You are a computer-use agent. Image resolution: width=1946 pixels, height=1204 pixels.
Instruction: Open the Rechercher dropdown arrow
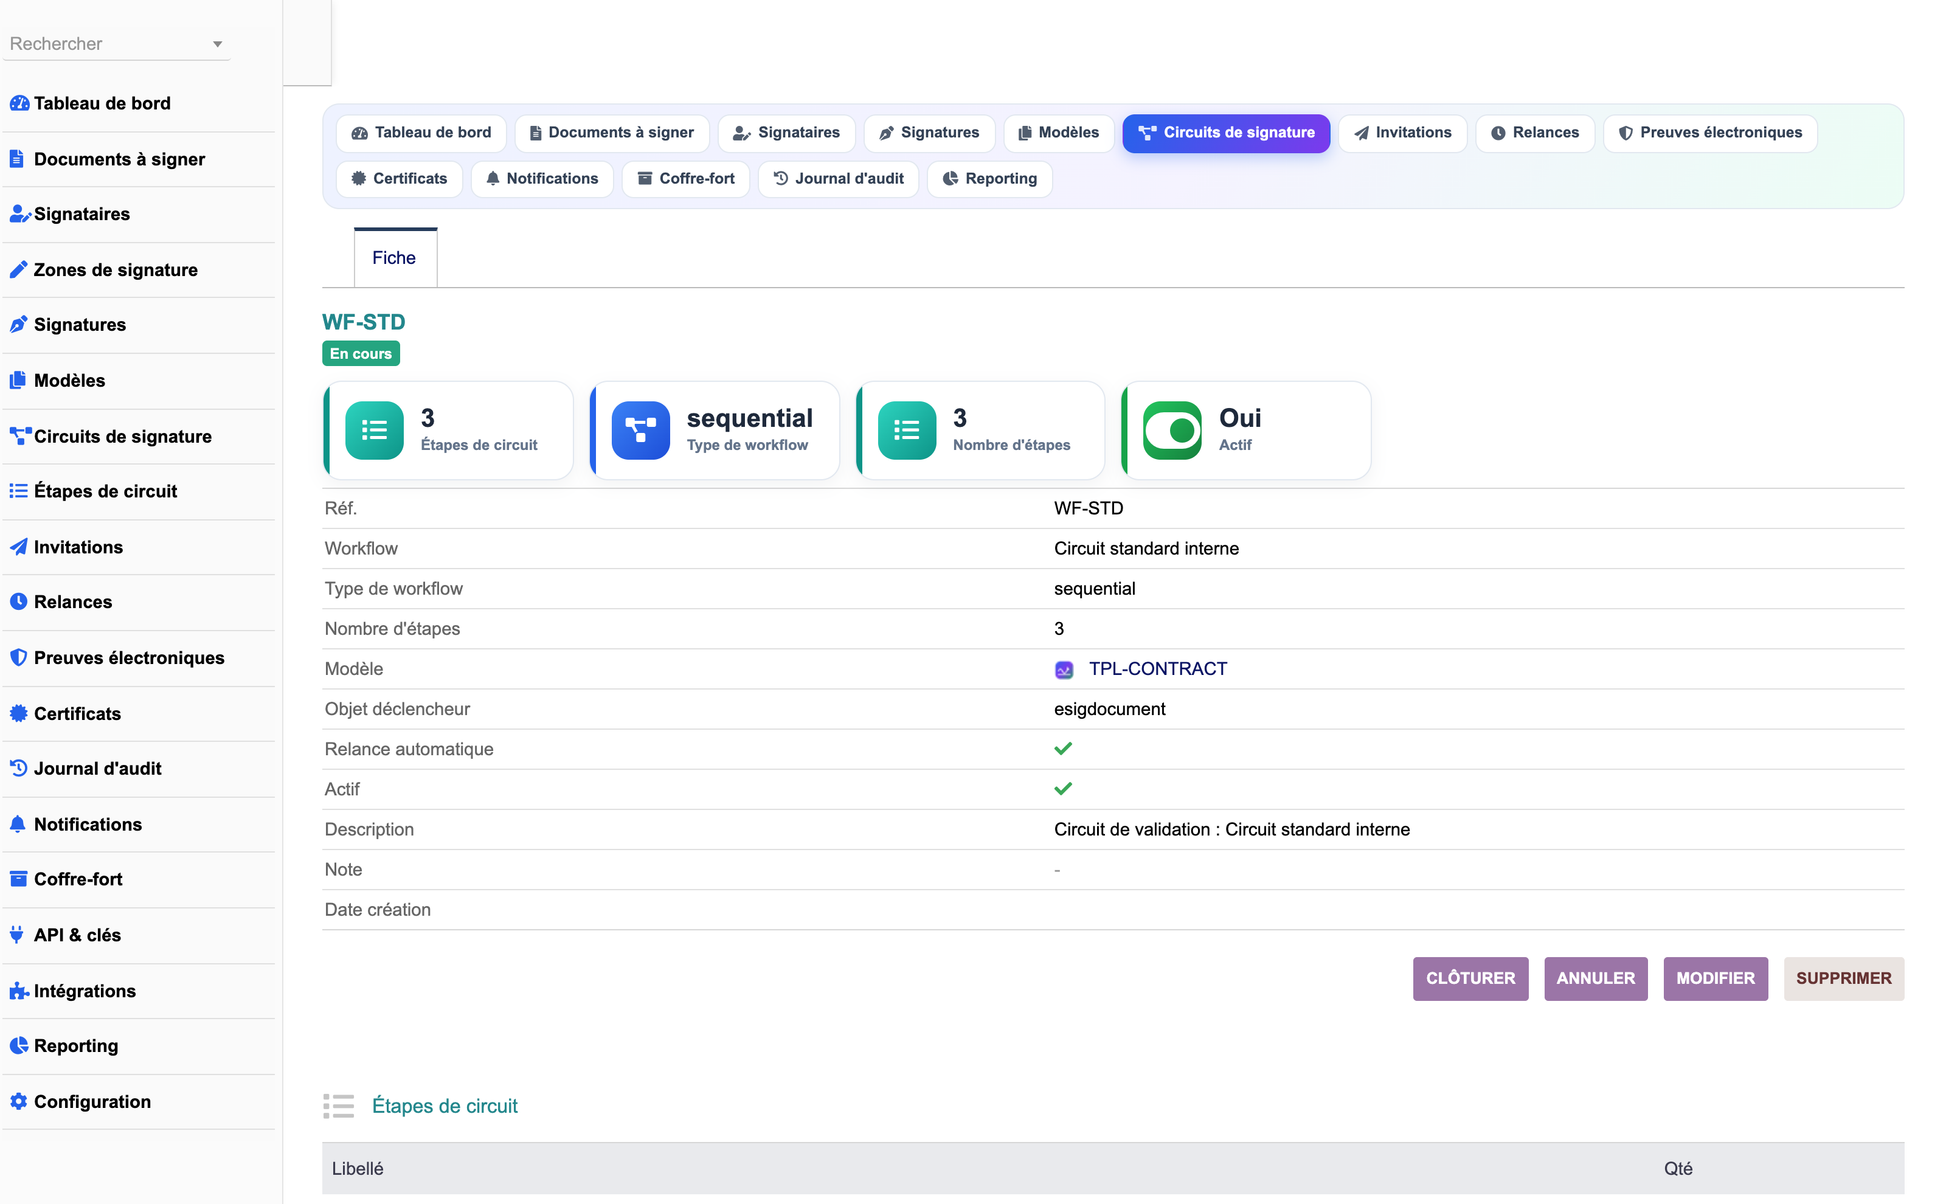[217, 44]
